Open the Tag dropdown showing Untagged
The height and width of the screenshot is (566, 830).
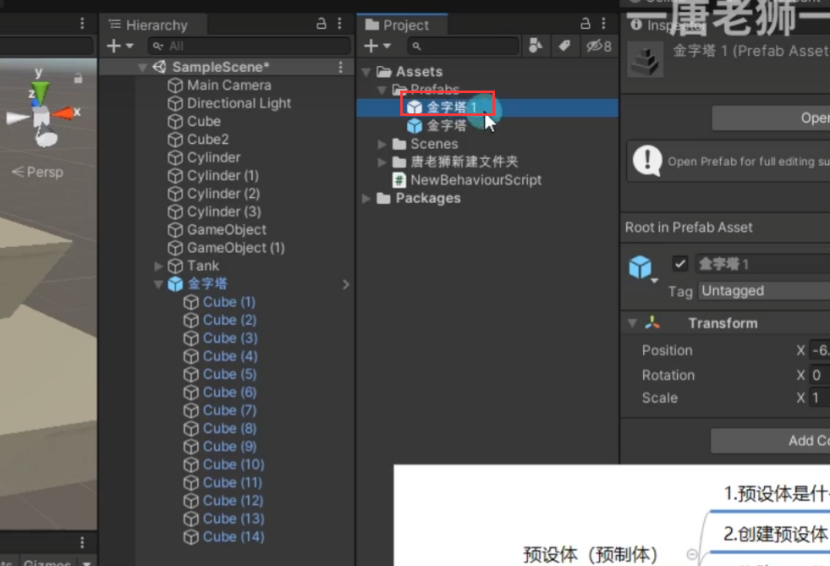[763, 291]
